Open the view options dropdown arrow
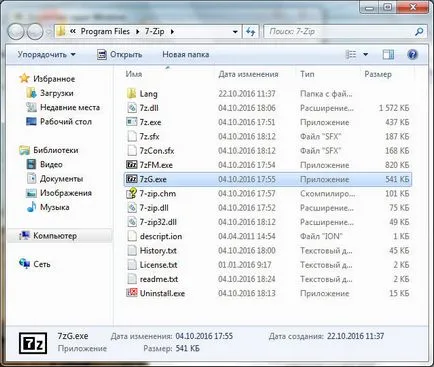The image size is (434, 367). coord(366,54)
